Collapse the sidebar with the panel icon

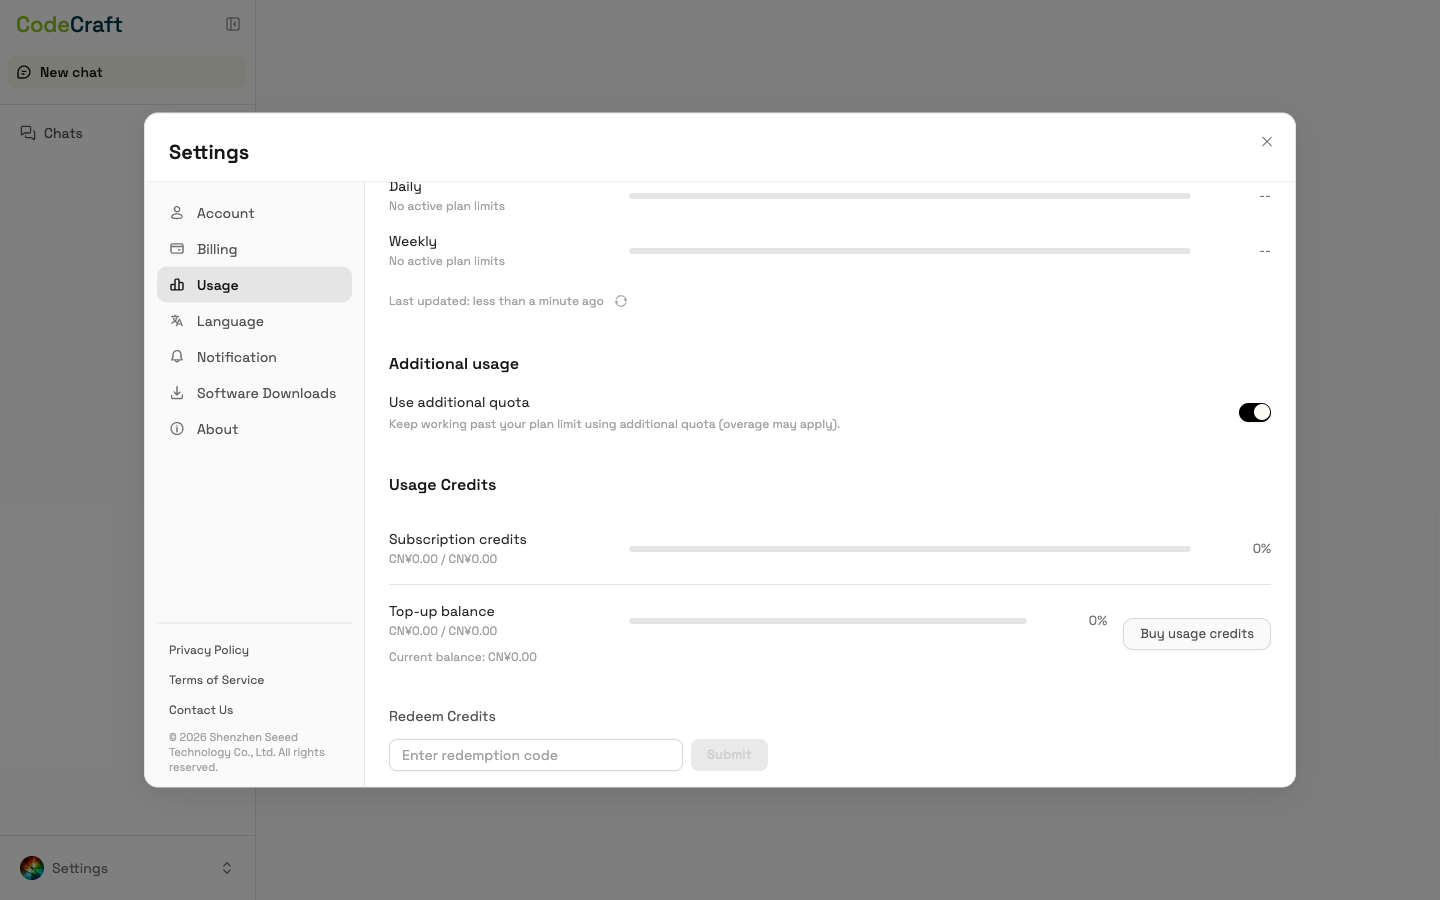tap(233, 24)
